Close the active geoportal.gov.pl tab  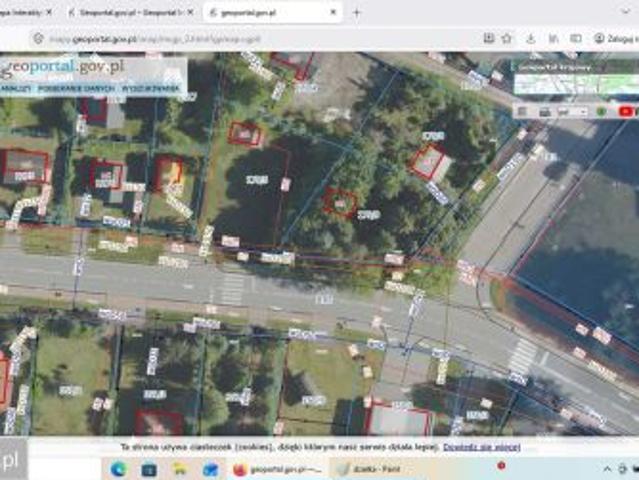pyautogui.click(x=333, y=12)
